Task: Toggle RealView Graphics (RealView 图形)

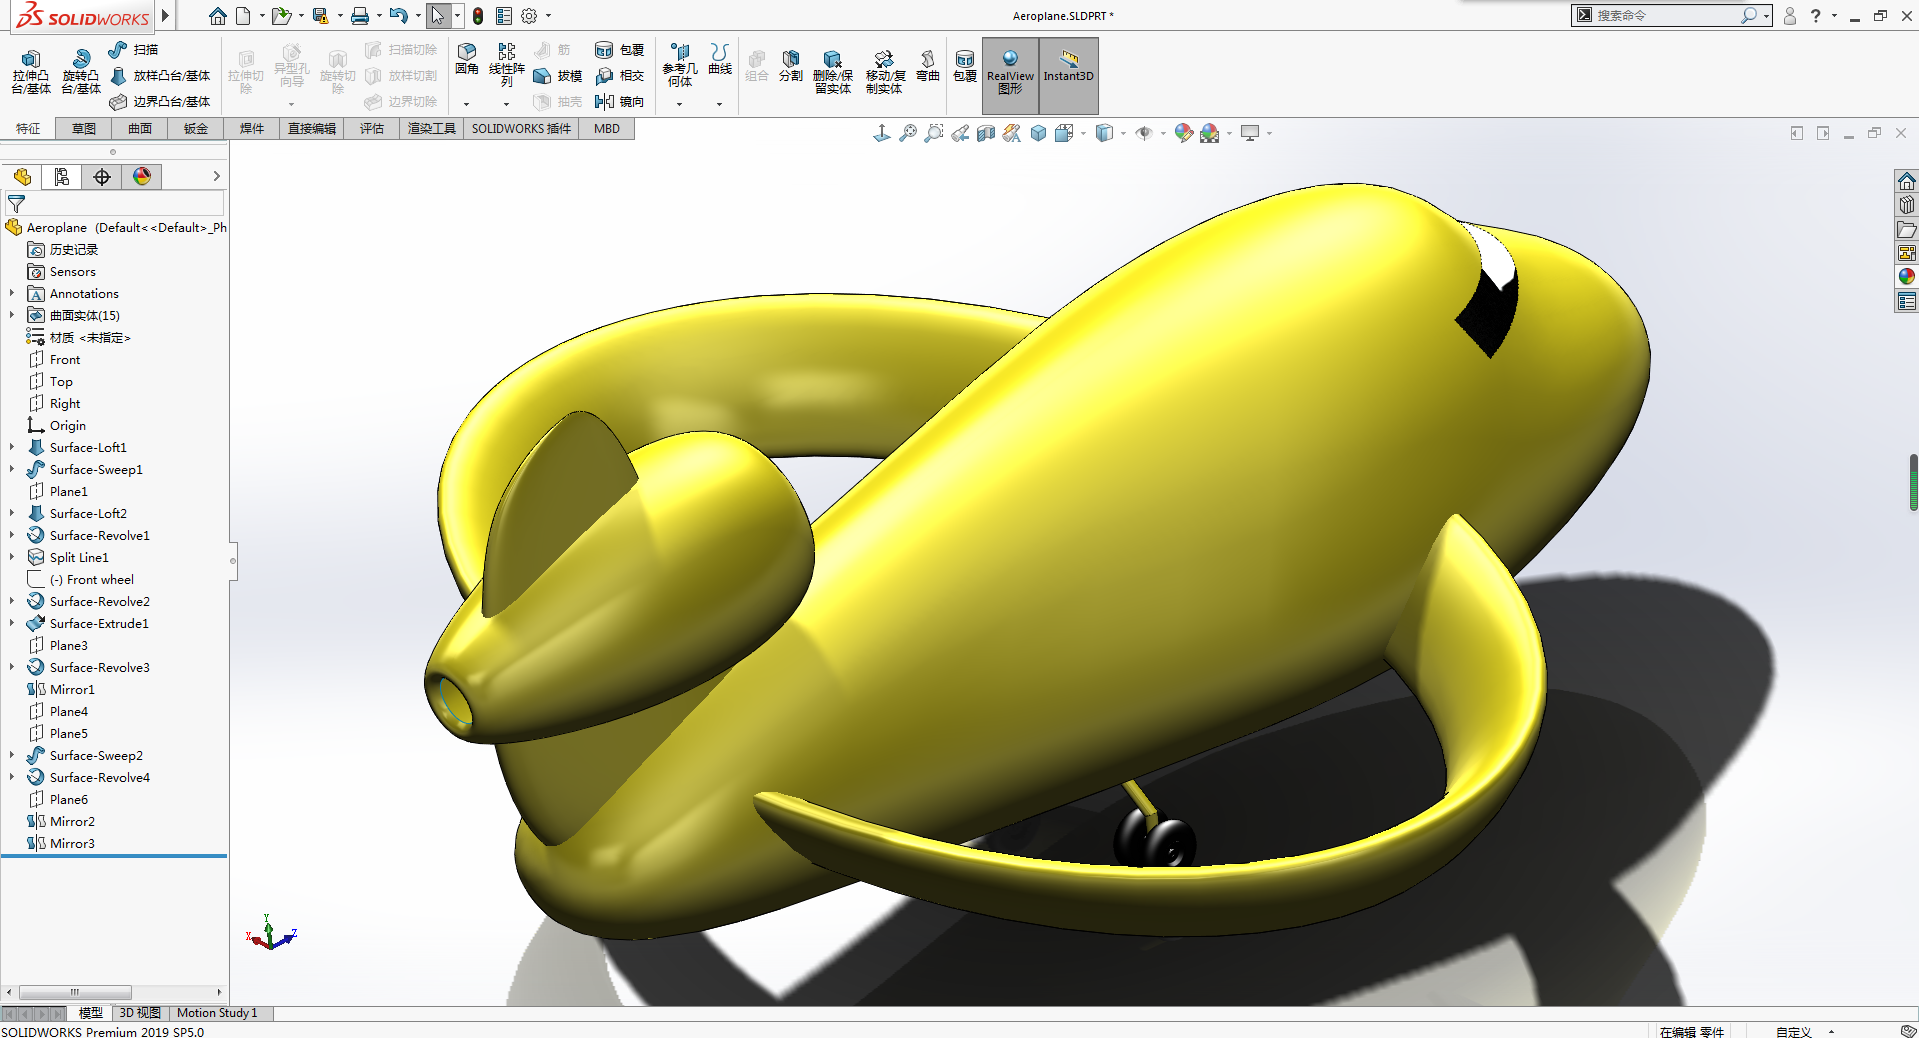Action: [x=1010, y=75]
